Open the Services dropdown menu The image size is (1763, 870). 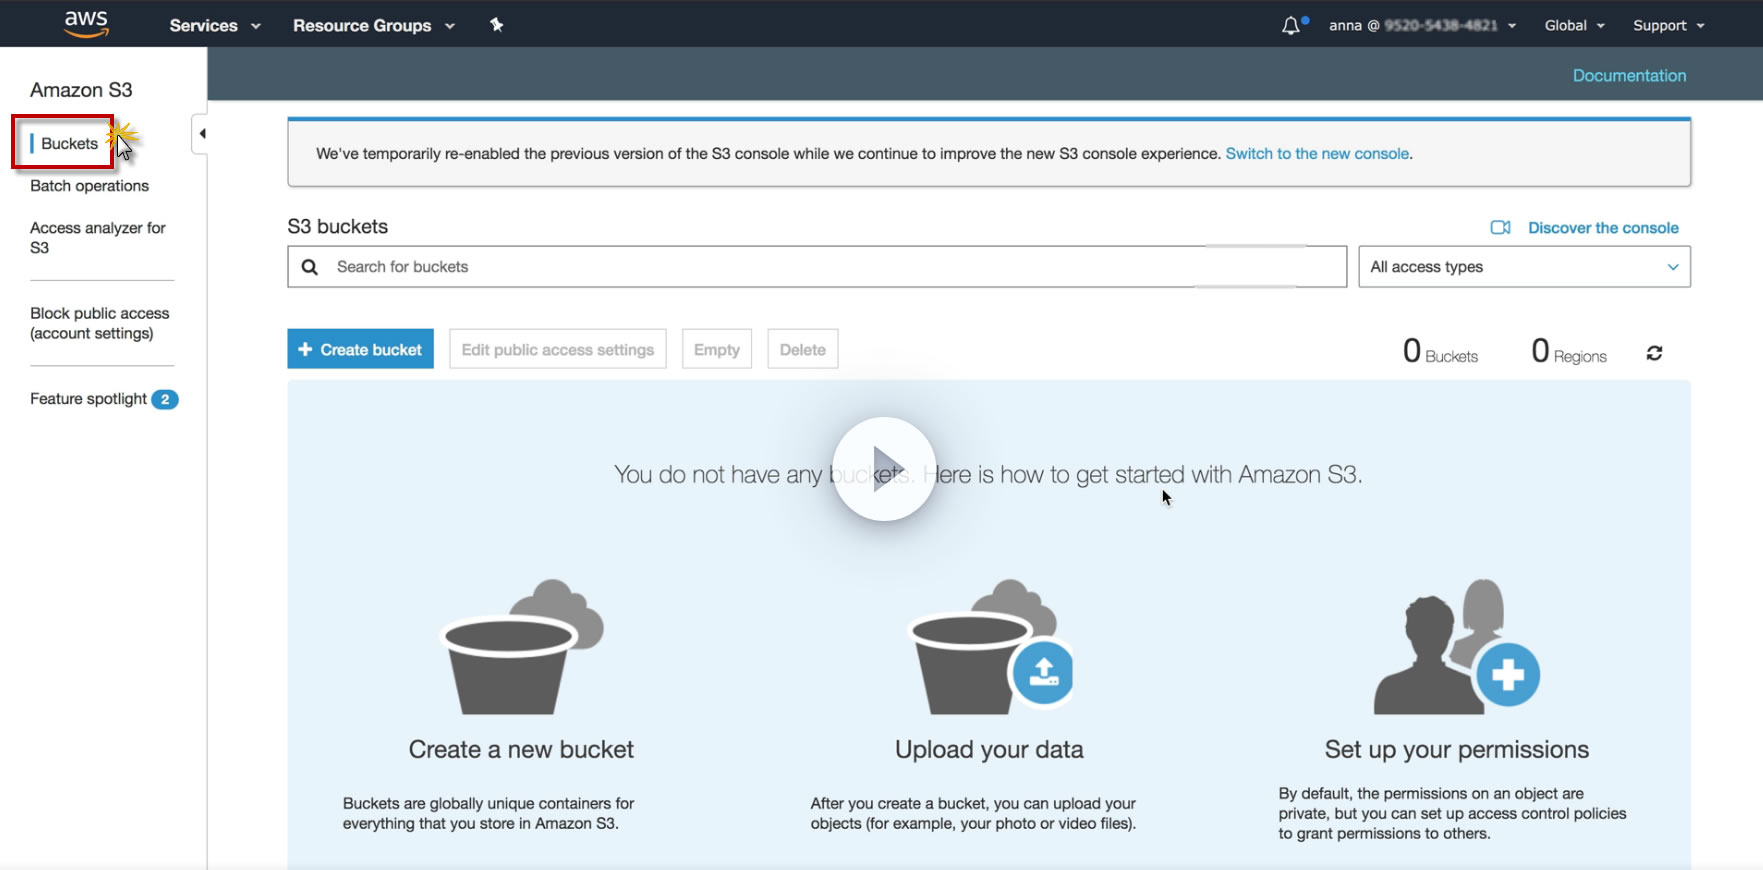(215, 25)
